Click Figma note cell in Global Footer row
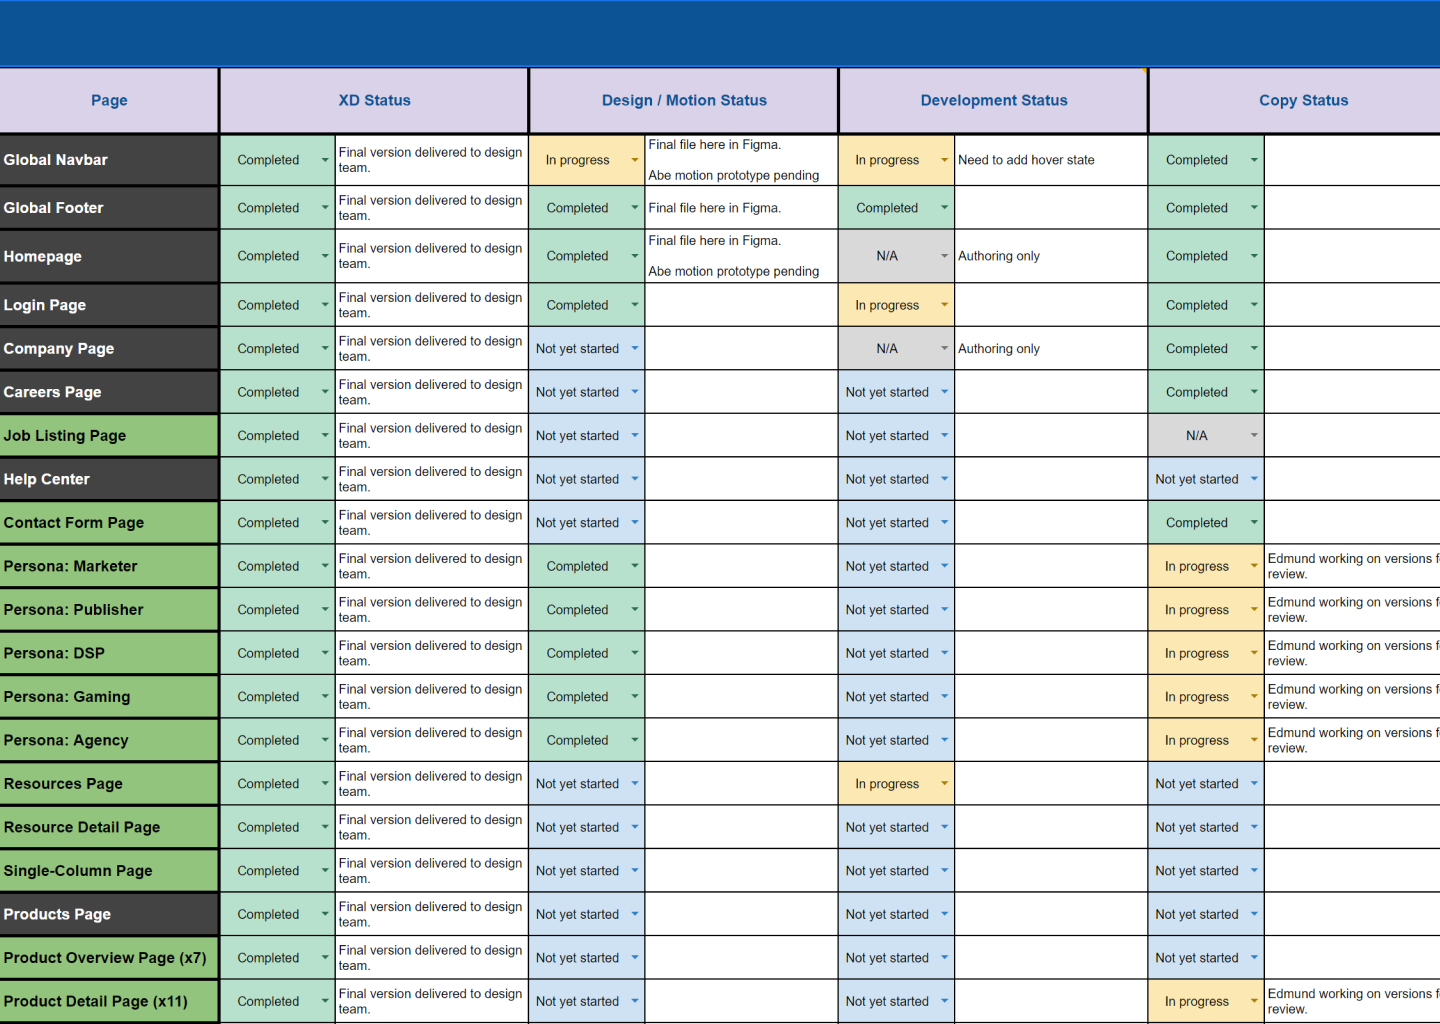 pos(741,208)
